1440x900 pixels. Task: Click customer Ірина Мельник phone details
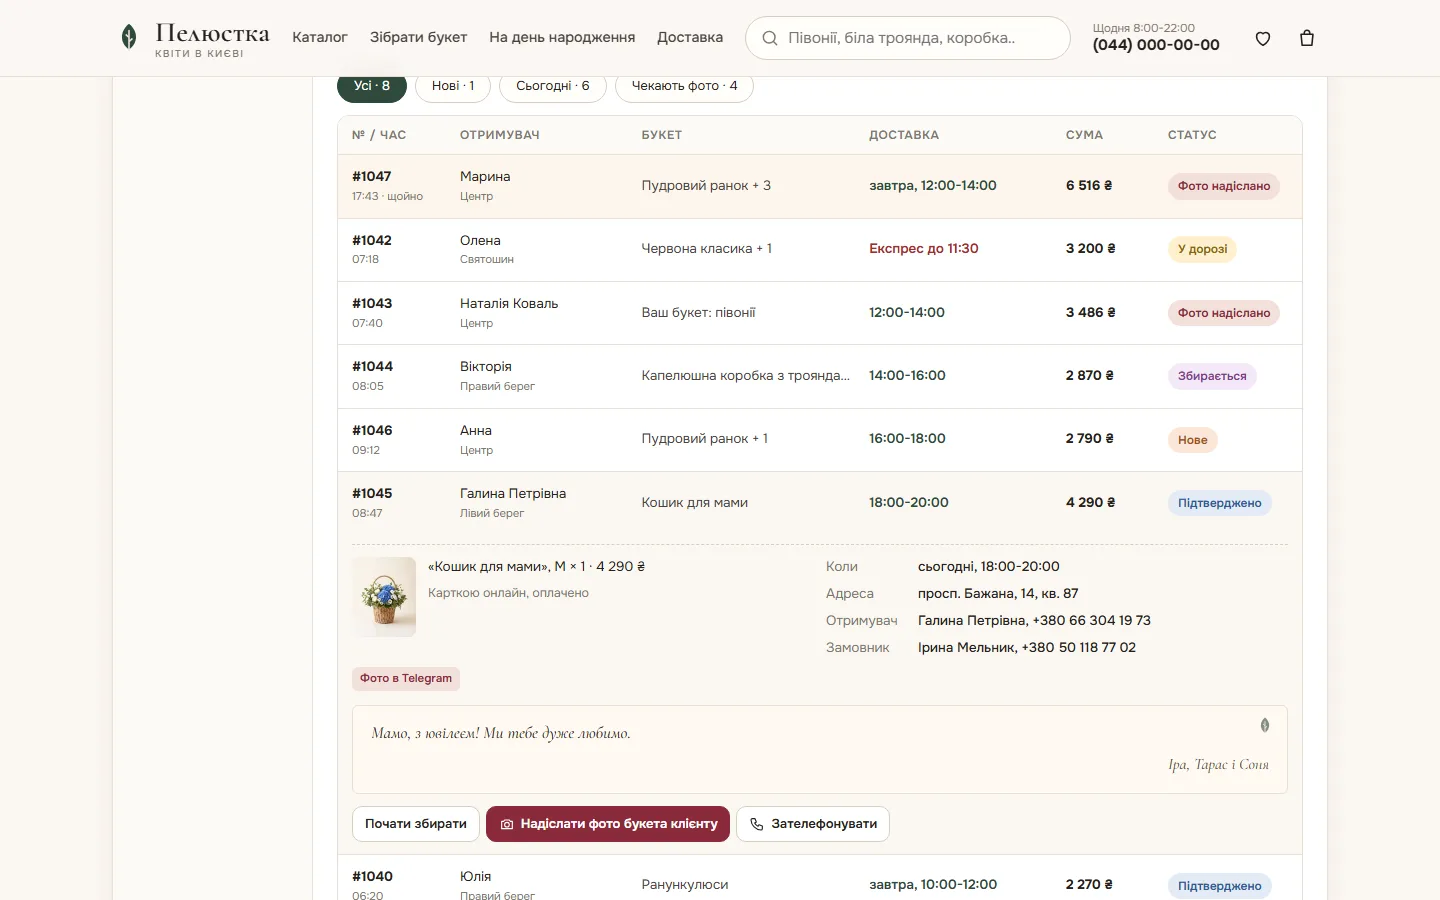[1027, 648]
